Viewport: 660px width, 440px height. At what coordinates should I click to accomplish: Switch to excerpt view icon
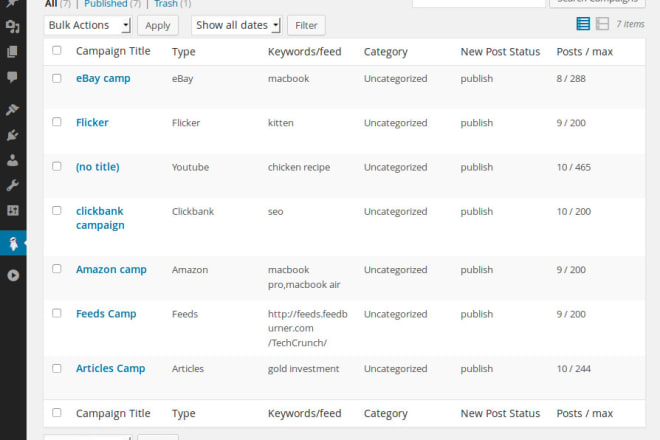click(602, 24)
